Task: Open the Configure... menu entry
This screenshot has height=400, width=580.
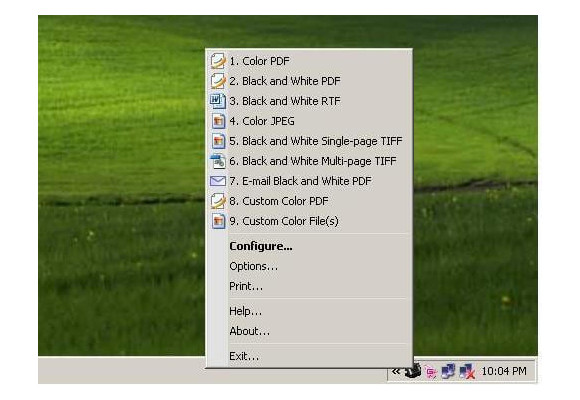Action: [x=261, y=246]
